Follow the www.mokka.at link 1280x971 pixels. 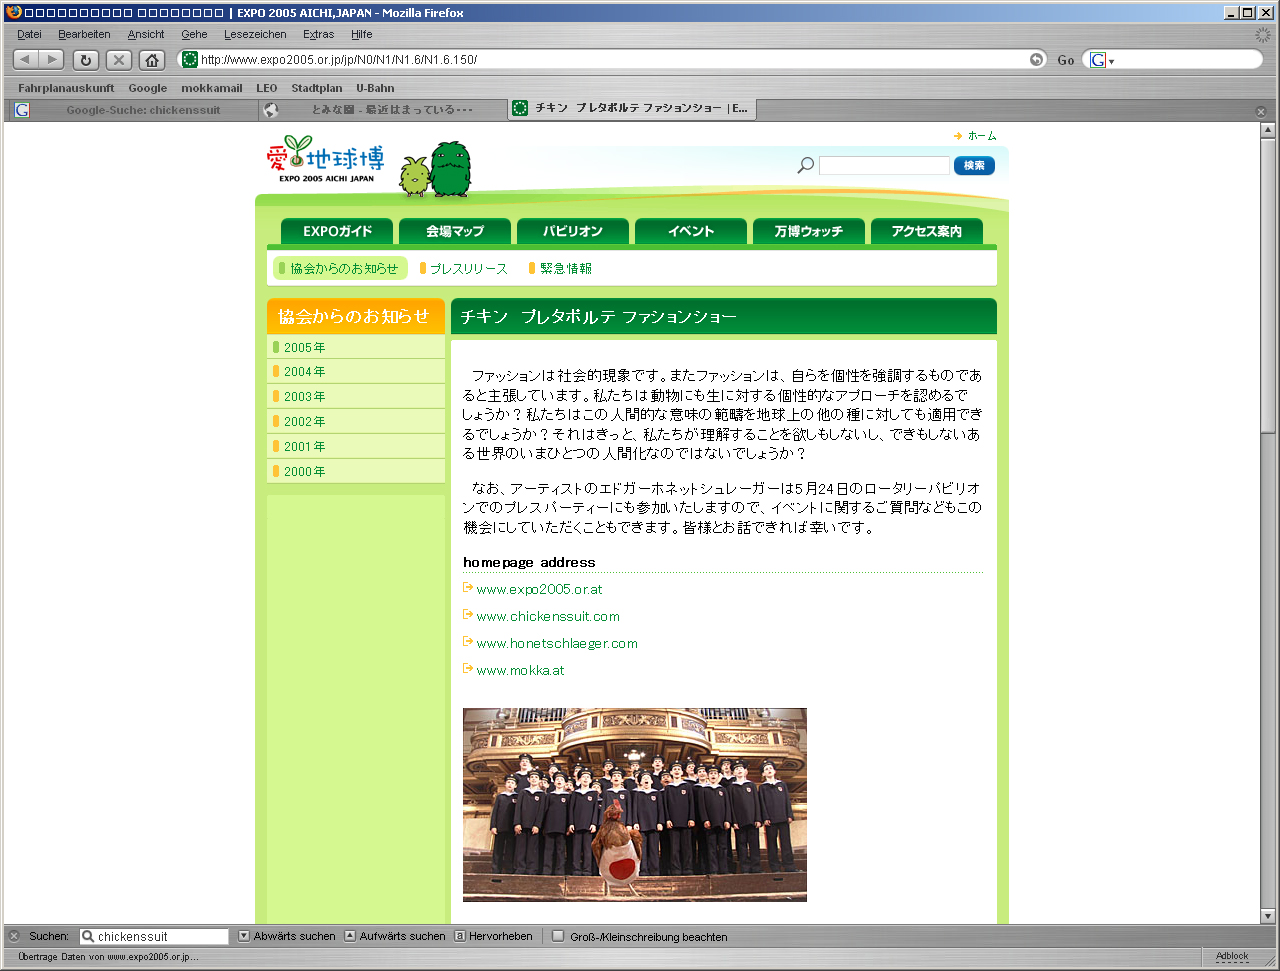pos(520,670)
